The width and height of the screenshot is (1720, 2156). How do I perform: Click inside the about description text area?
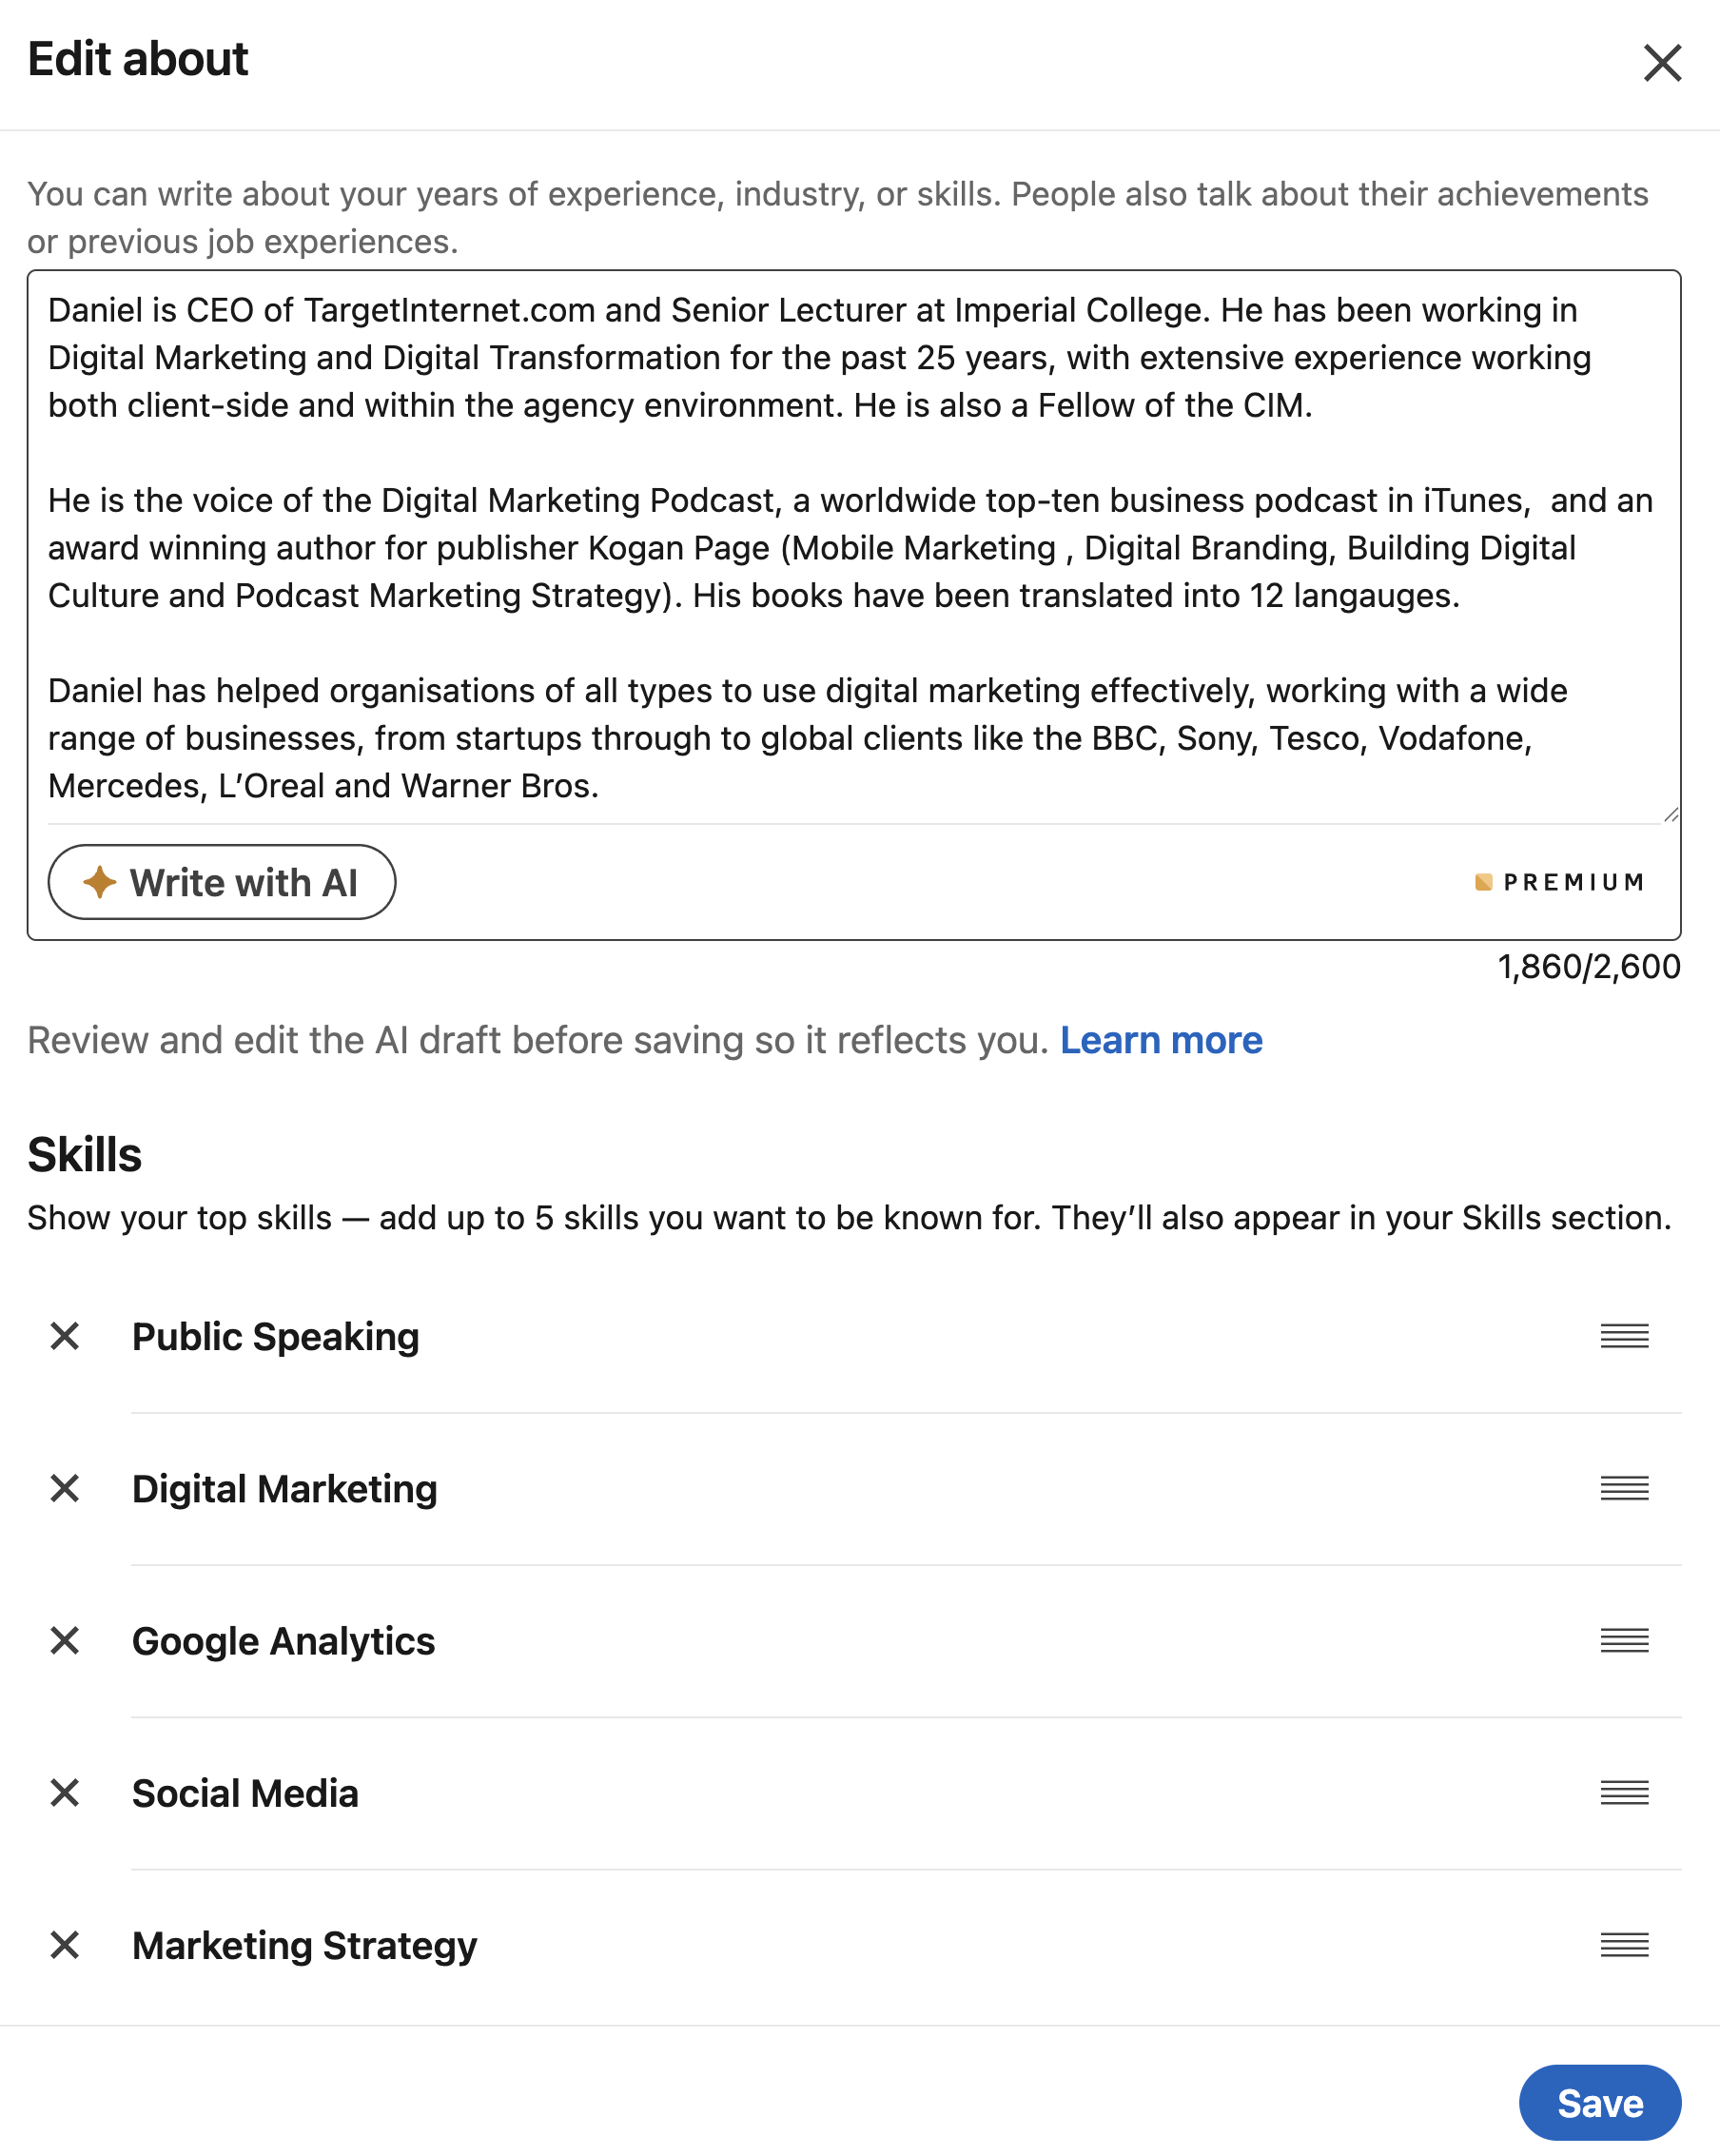point(850,550)
